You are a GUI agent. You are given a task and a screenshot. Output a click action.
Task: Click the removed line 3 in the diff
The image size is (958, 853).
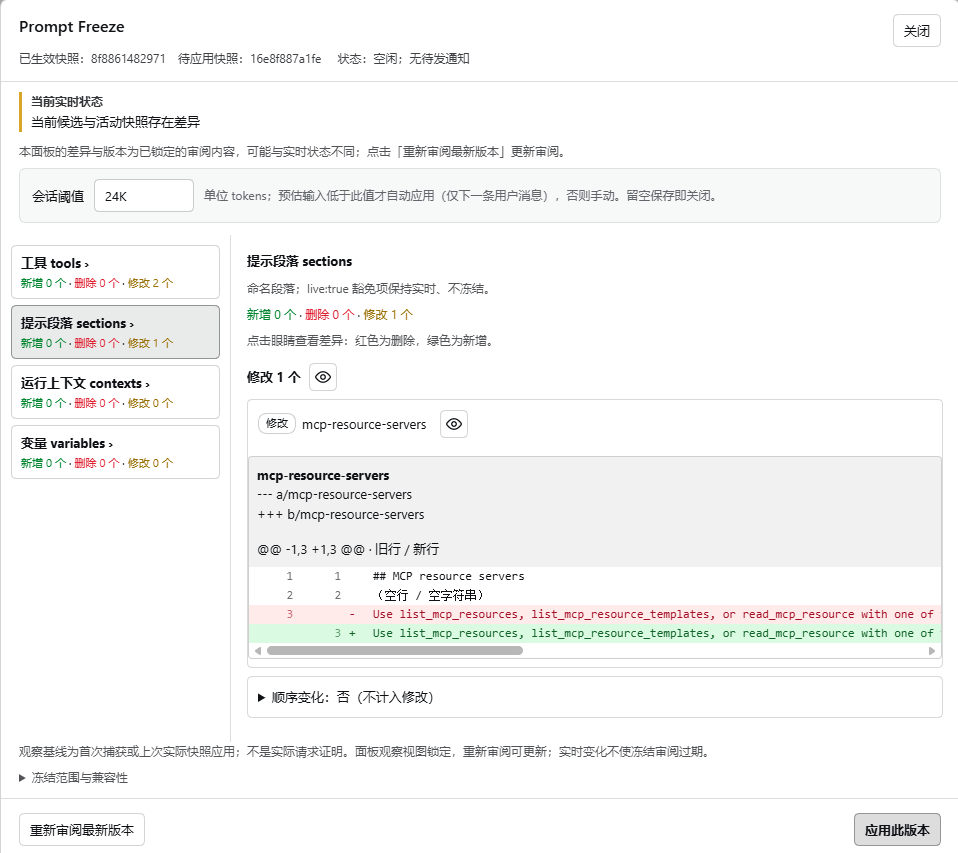point(594,614)
